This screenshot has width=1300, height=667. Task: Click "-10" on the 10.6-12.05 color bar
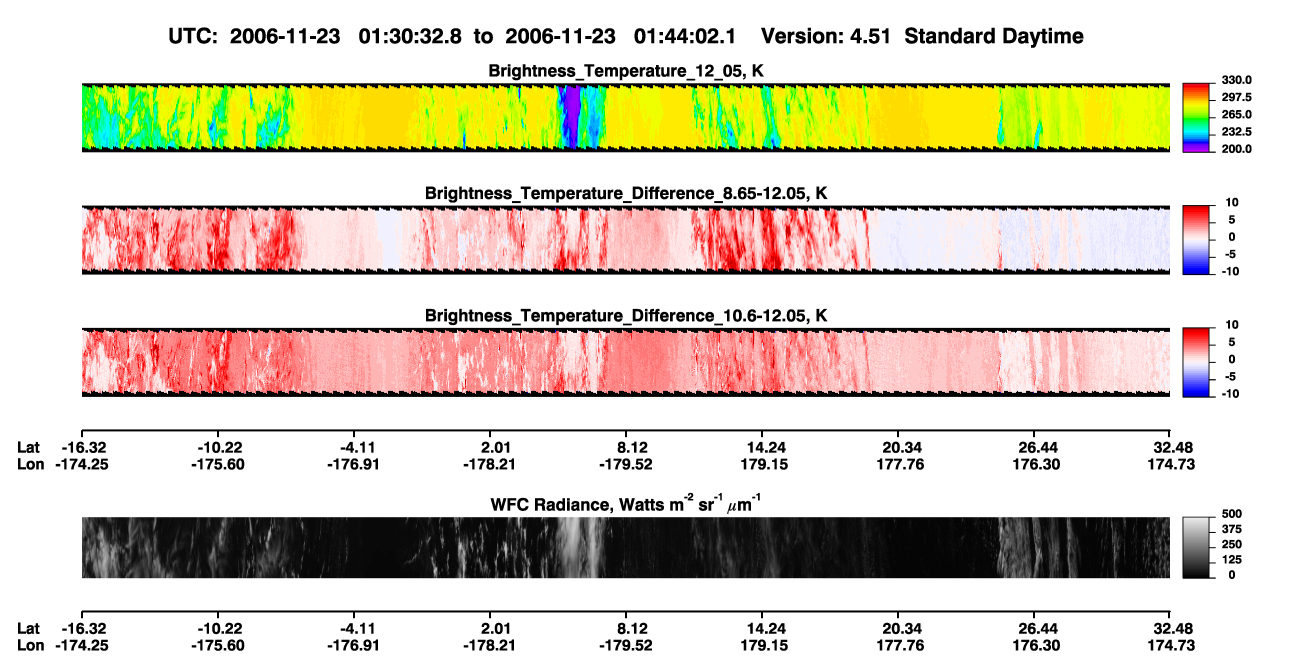coord(1230,394)
